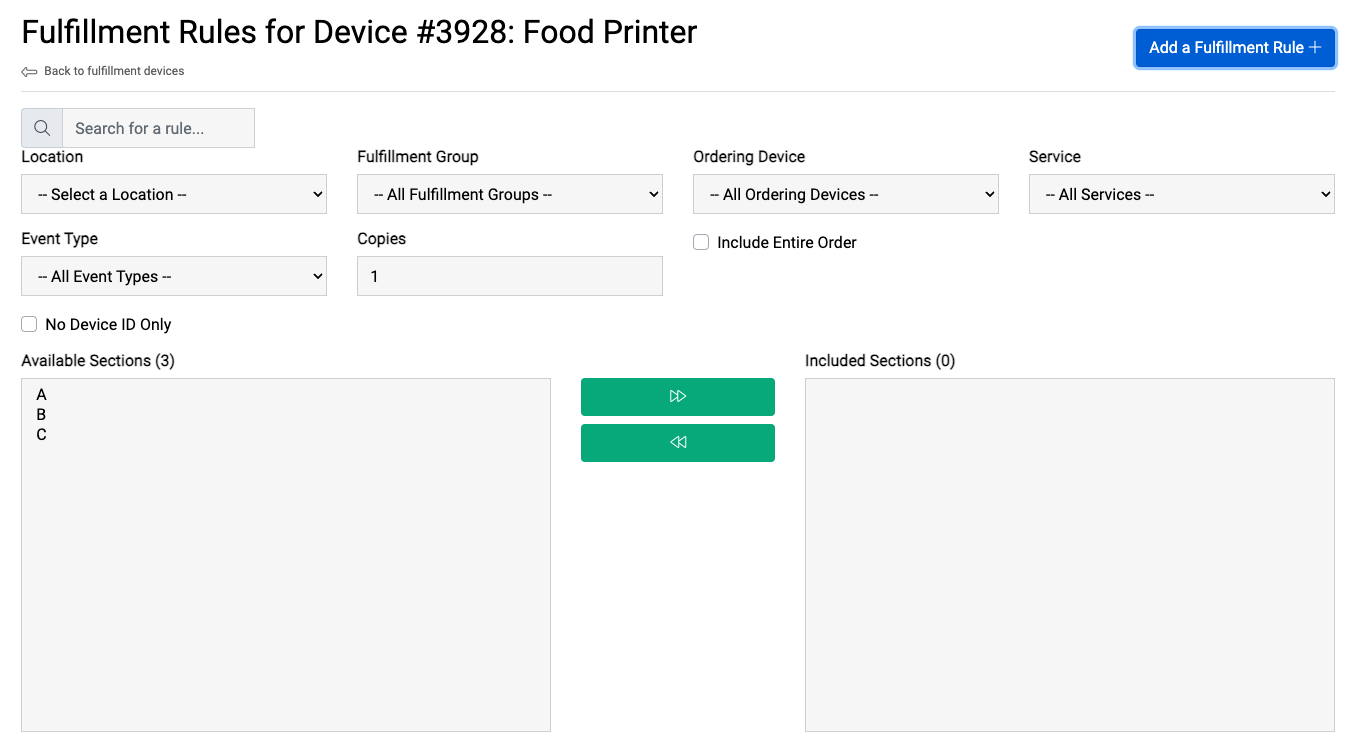Click Add a Fulfillment Rule button
Image resolution: width=1352 pixels, height=743 pixels.
pyautogui.click(x=1235, y=48)
